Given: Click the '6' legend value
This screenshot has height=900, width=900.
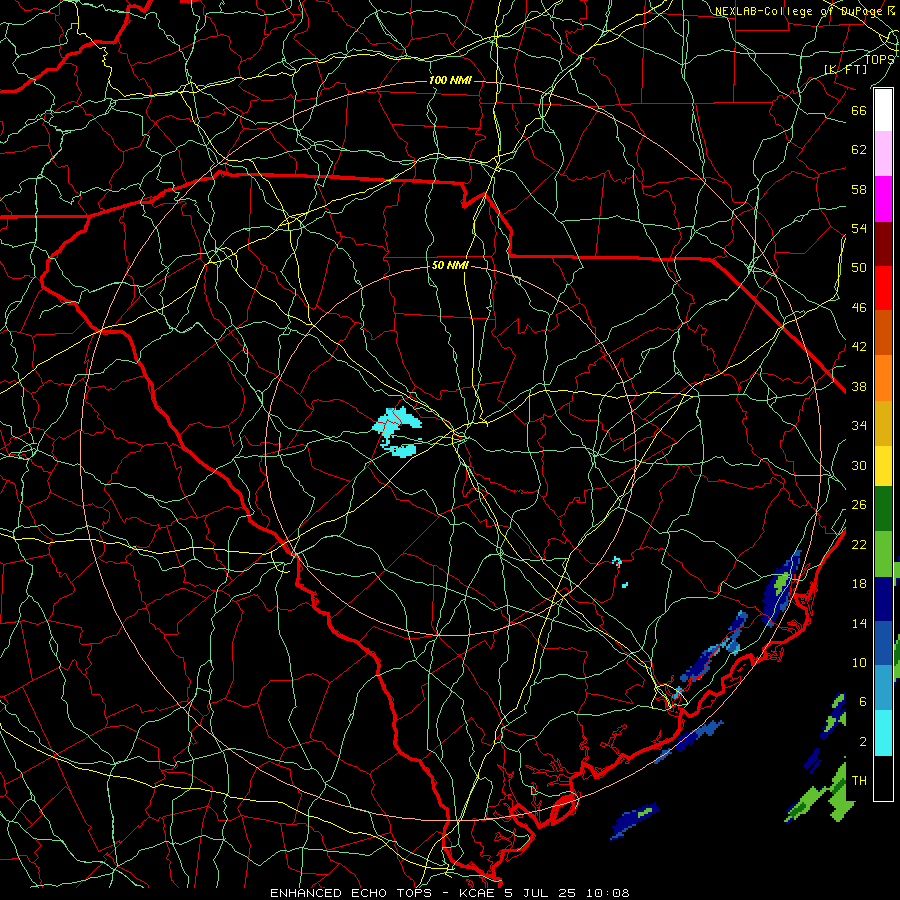Looking at the screenshot, I should point(863,702).
